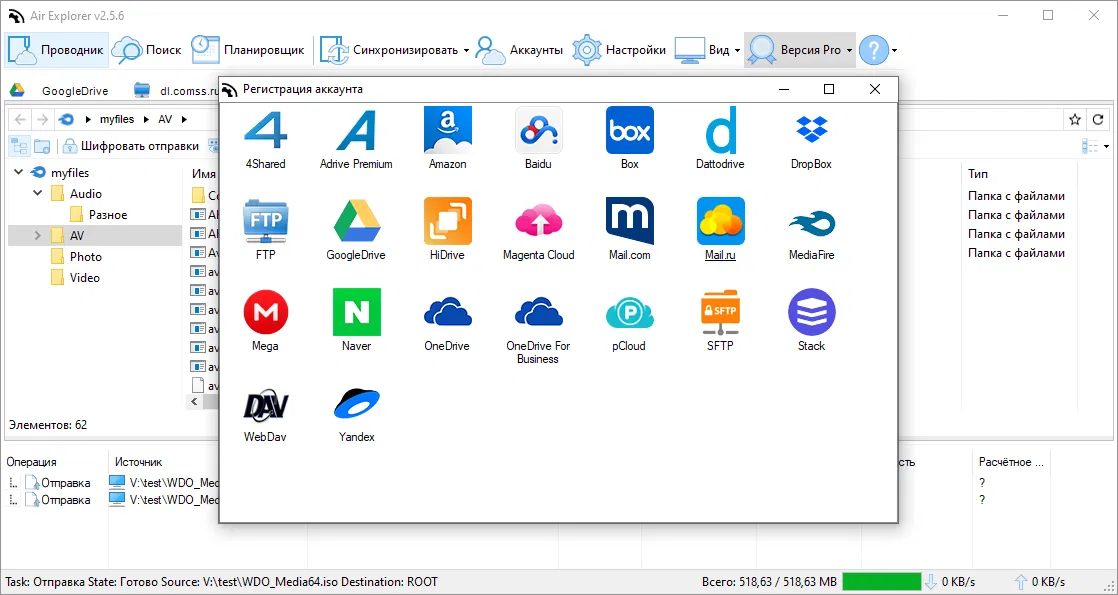The height and width of the screenshot is (595, 1118).
Task: Choose the OneDrive icon
Action: point(447,312)
